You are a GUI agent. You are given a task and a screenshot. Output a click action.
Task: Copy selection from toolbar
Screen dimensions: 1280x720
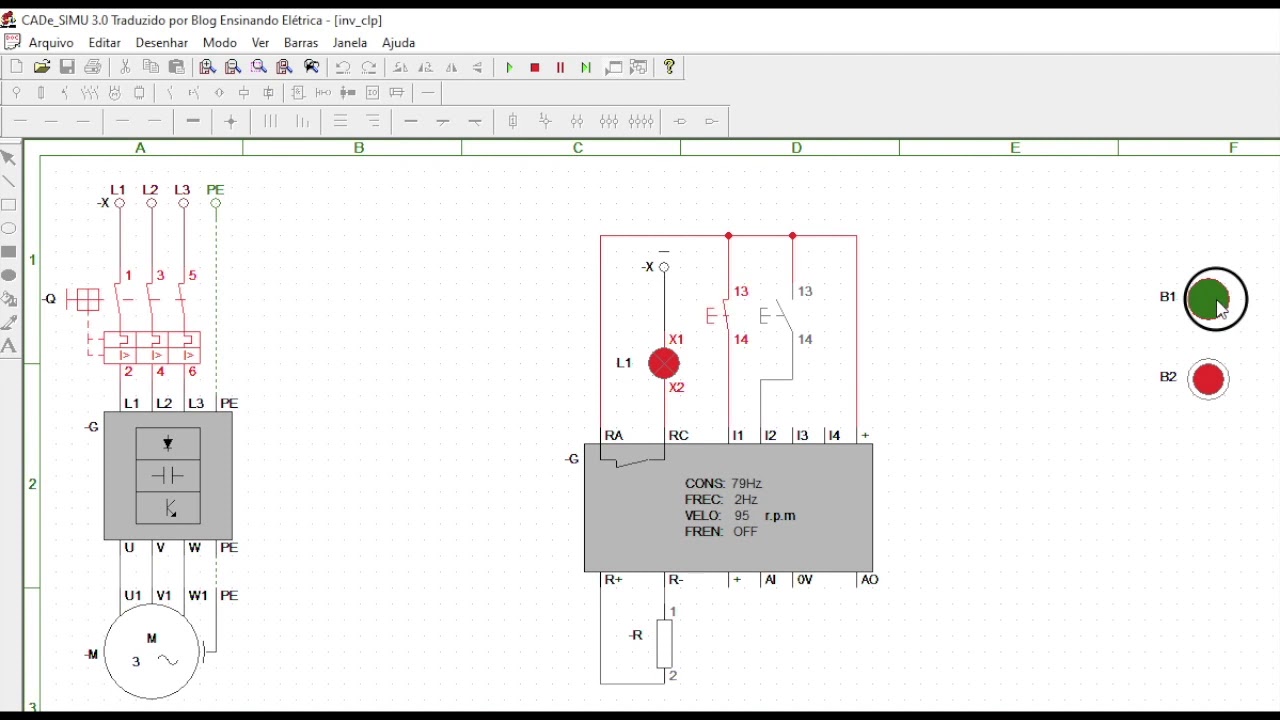click(x=152, y=67)
